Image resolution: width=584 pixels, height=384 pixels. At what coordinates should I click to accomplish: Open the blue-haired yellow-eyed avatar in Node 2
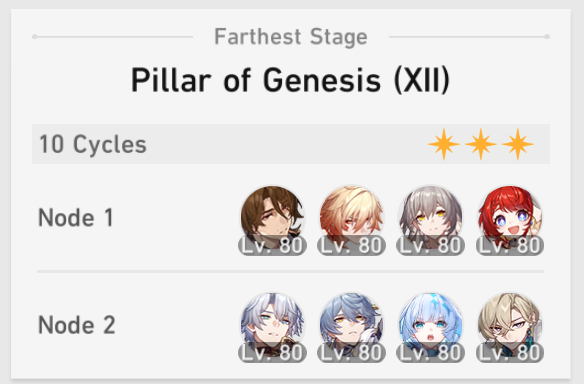tap(352, 325)
